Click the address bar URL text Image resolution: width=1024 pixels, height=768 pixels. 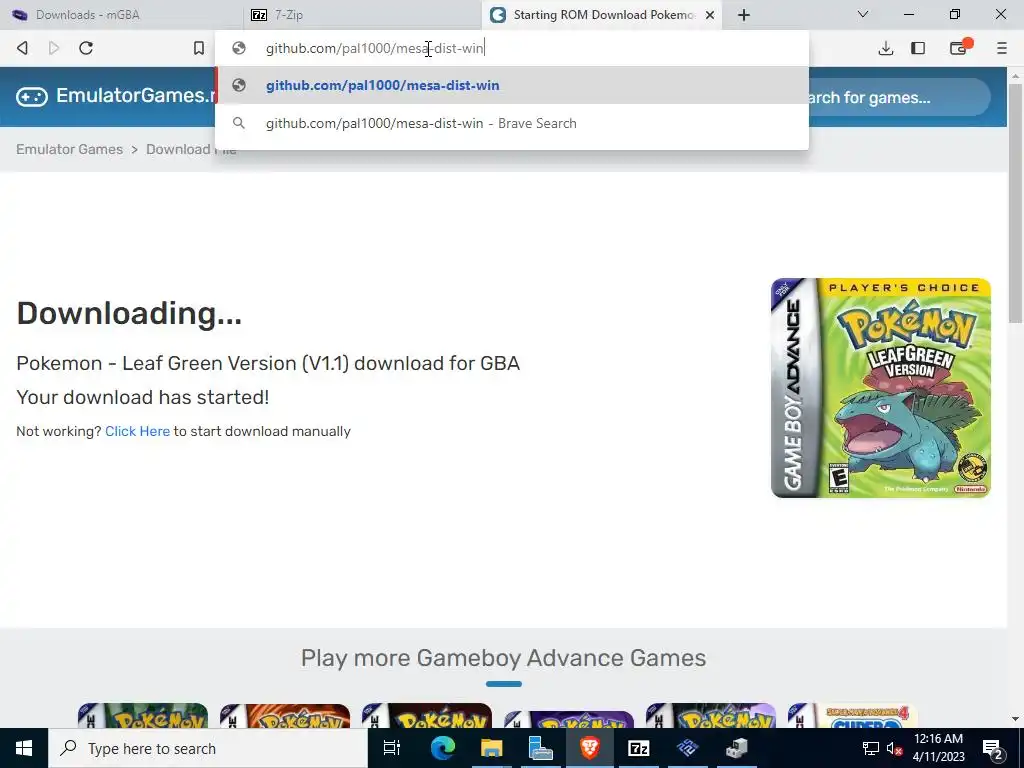[374, 48]
